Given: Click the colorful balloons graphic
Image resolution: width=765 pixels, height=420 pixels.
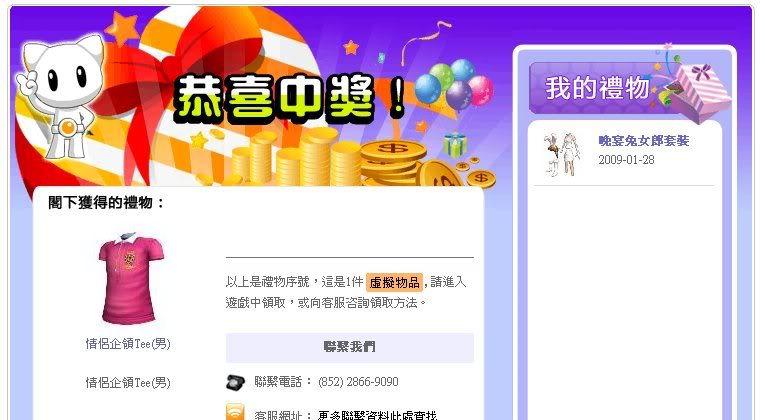Looking at the screenshot, I should [x=454, y=85].
